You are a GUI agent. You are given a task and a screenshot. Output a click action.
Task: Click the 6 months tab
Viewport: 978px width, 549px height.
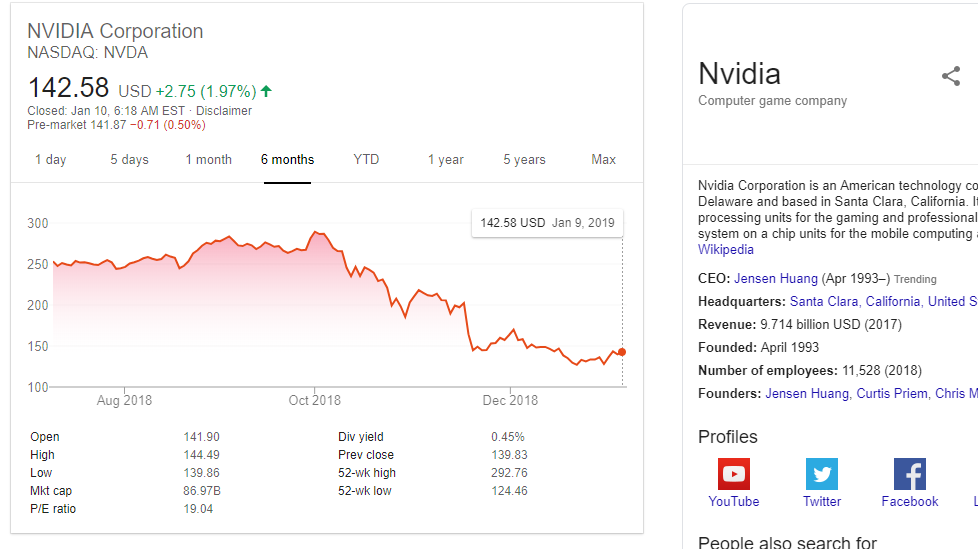[287, 160]
